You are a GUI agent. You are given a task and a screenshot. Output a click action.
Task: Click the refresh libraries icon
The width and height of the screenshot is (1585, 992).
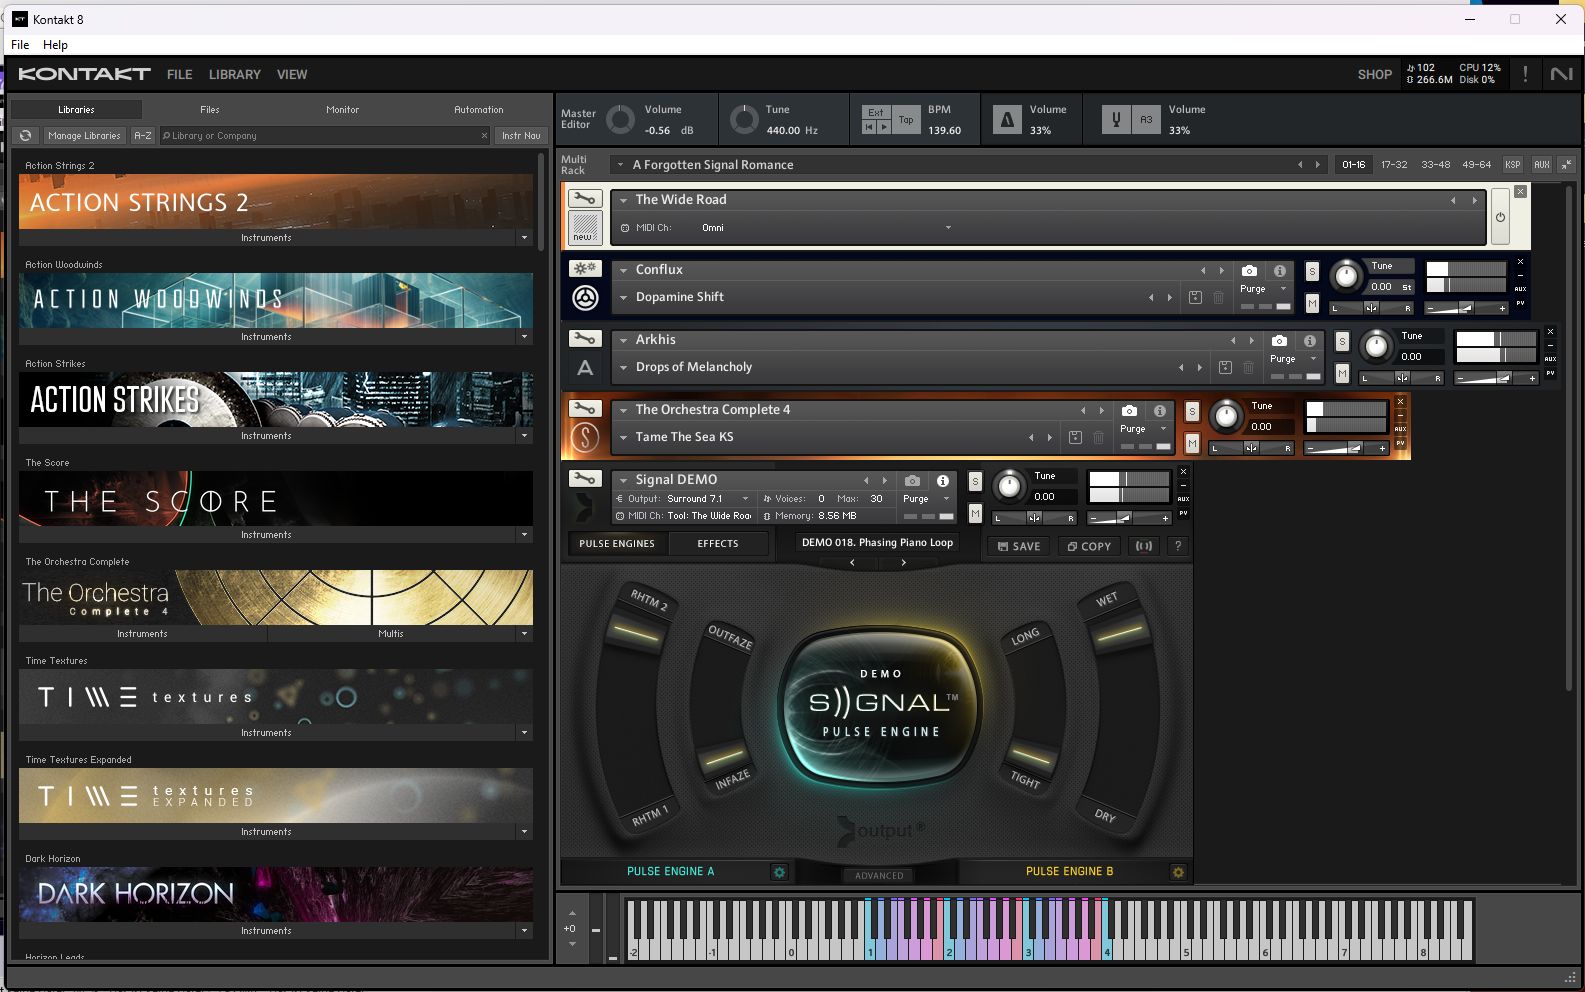[26, 135]
